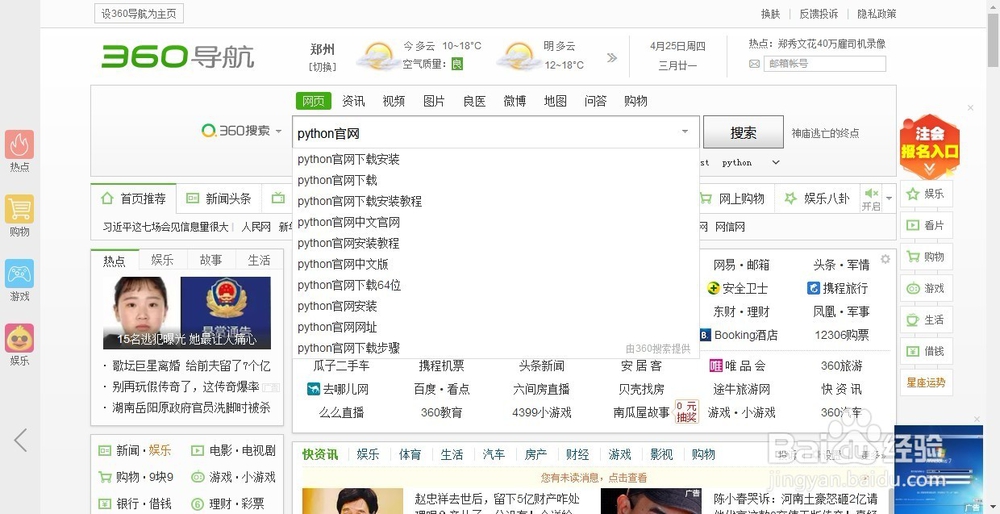Image resolution: width=1000 pixels, height=514 pixels.
Task: Close the 注会报名入口 floating ad
Action: point(970,108)
